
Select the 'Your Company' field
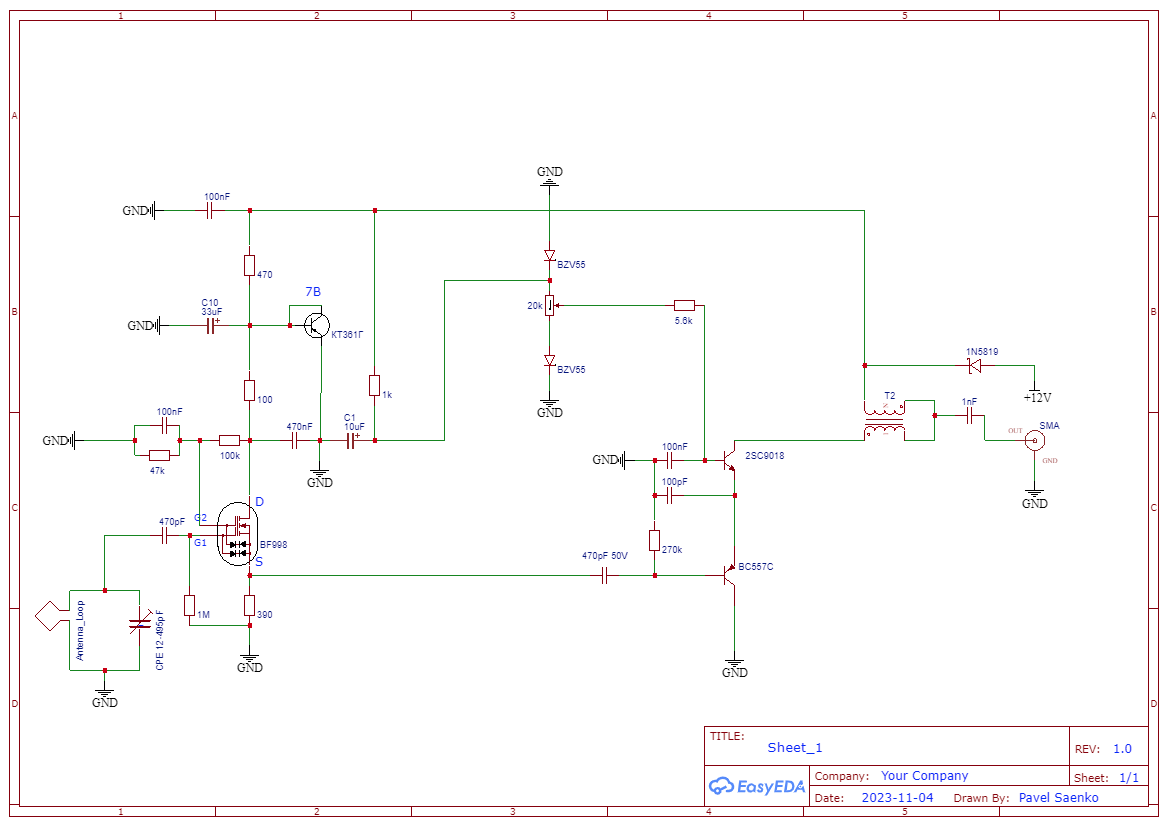[x=924, y=776]
